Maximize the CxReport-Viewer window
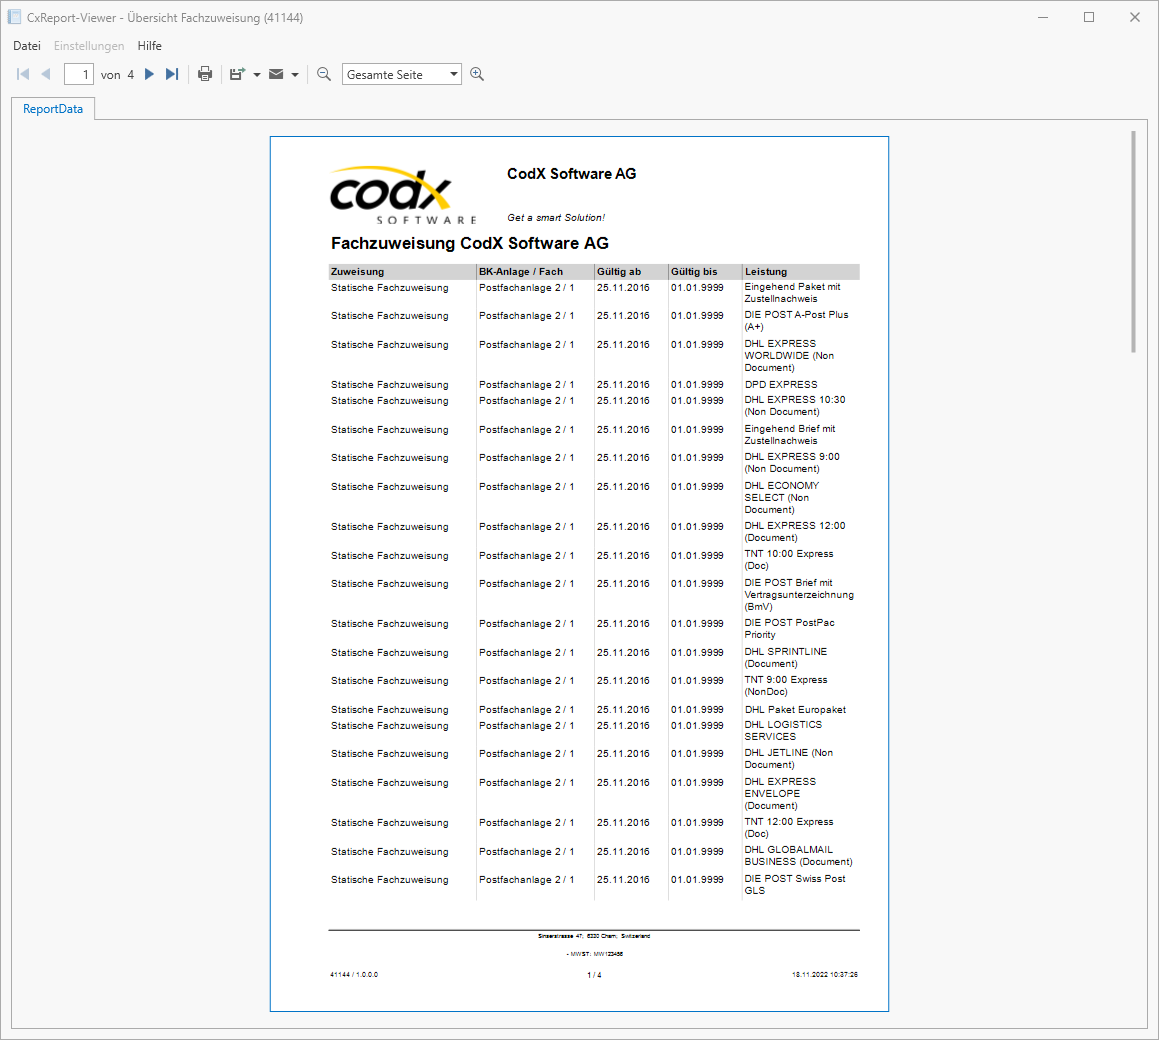Screen dimensions: 1159x1040 click(x=1089, y=17)
